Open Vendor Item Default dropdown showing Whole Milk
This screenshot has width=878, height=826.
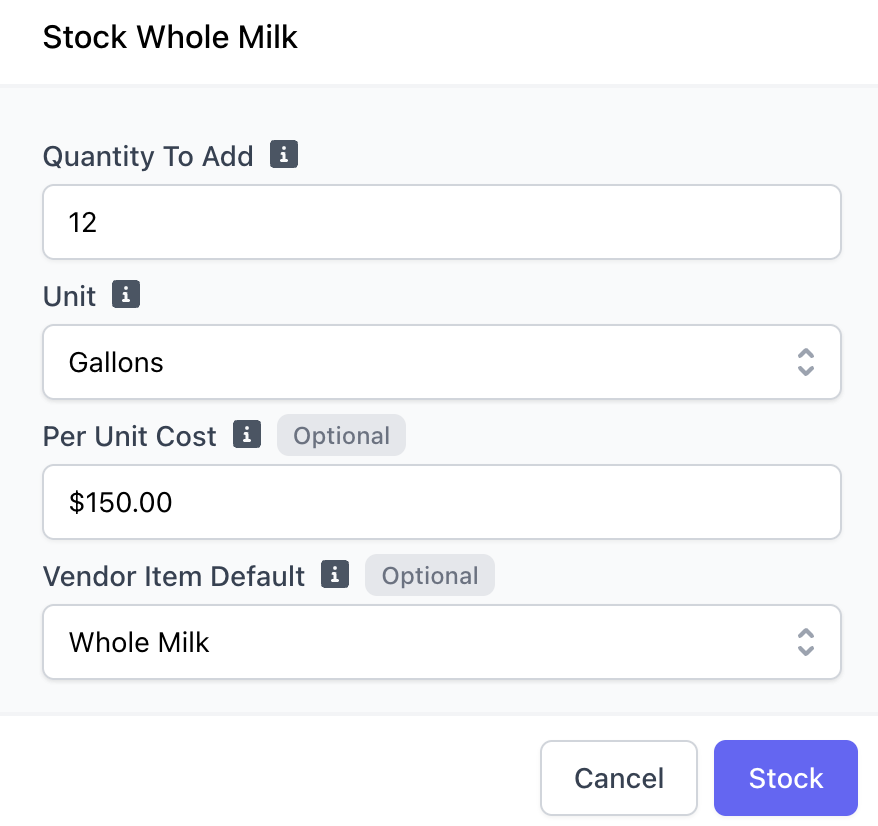(x=442, y=642)
